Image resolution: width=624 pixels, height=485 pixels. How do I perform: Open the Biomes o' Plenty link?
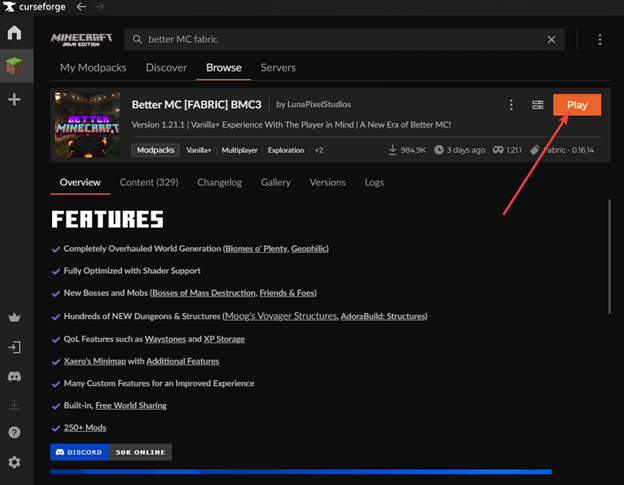point(256,249)
